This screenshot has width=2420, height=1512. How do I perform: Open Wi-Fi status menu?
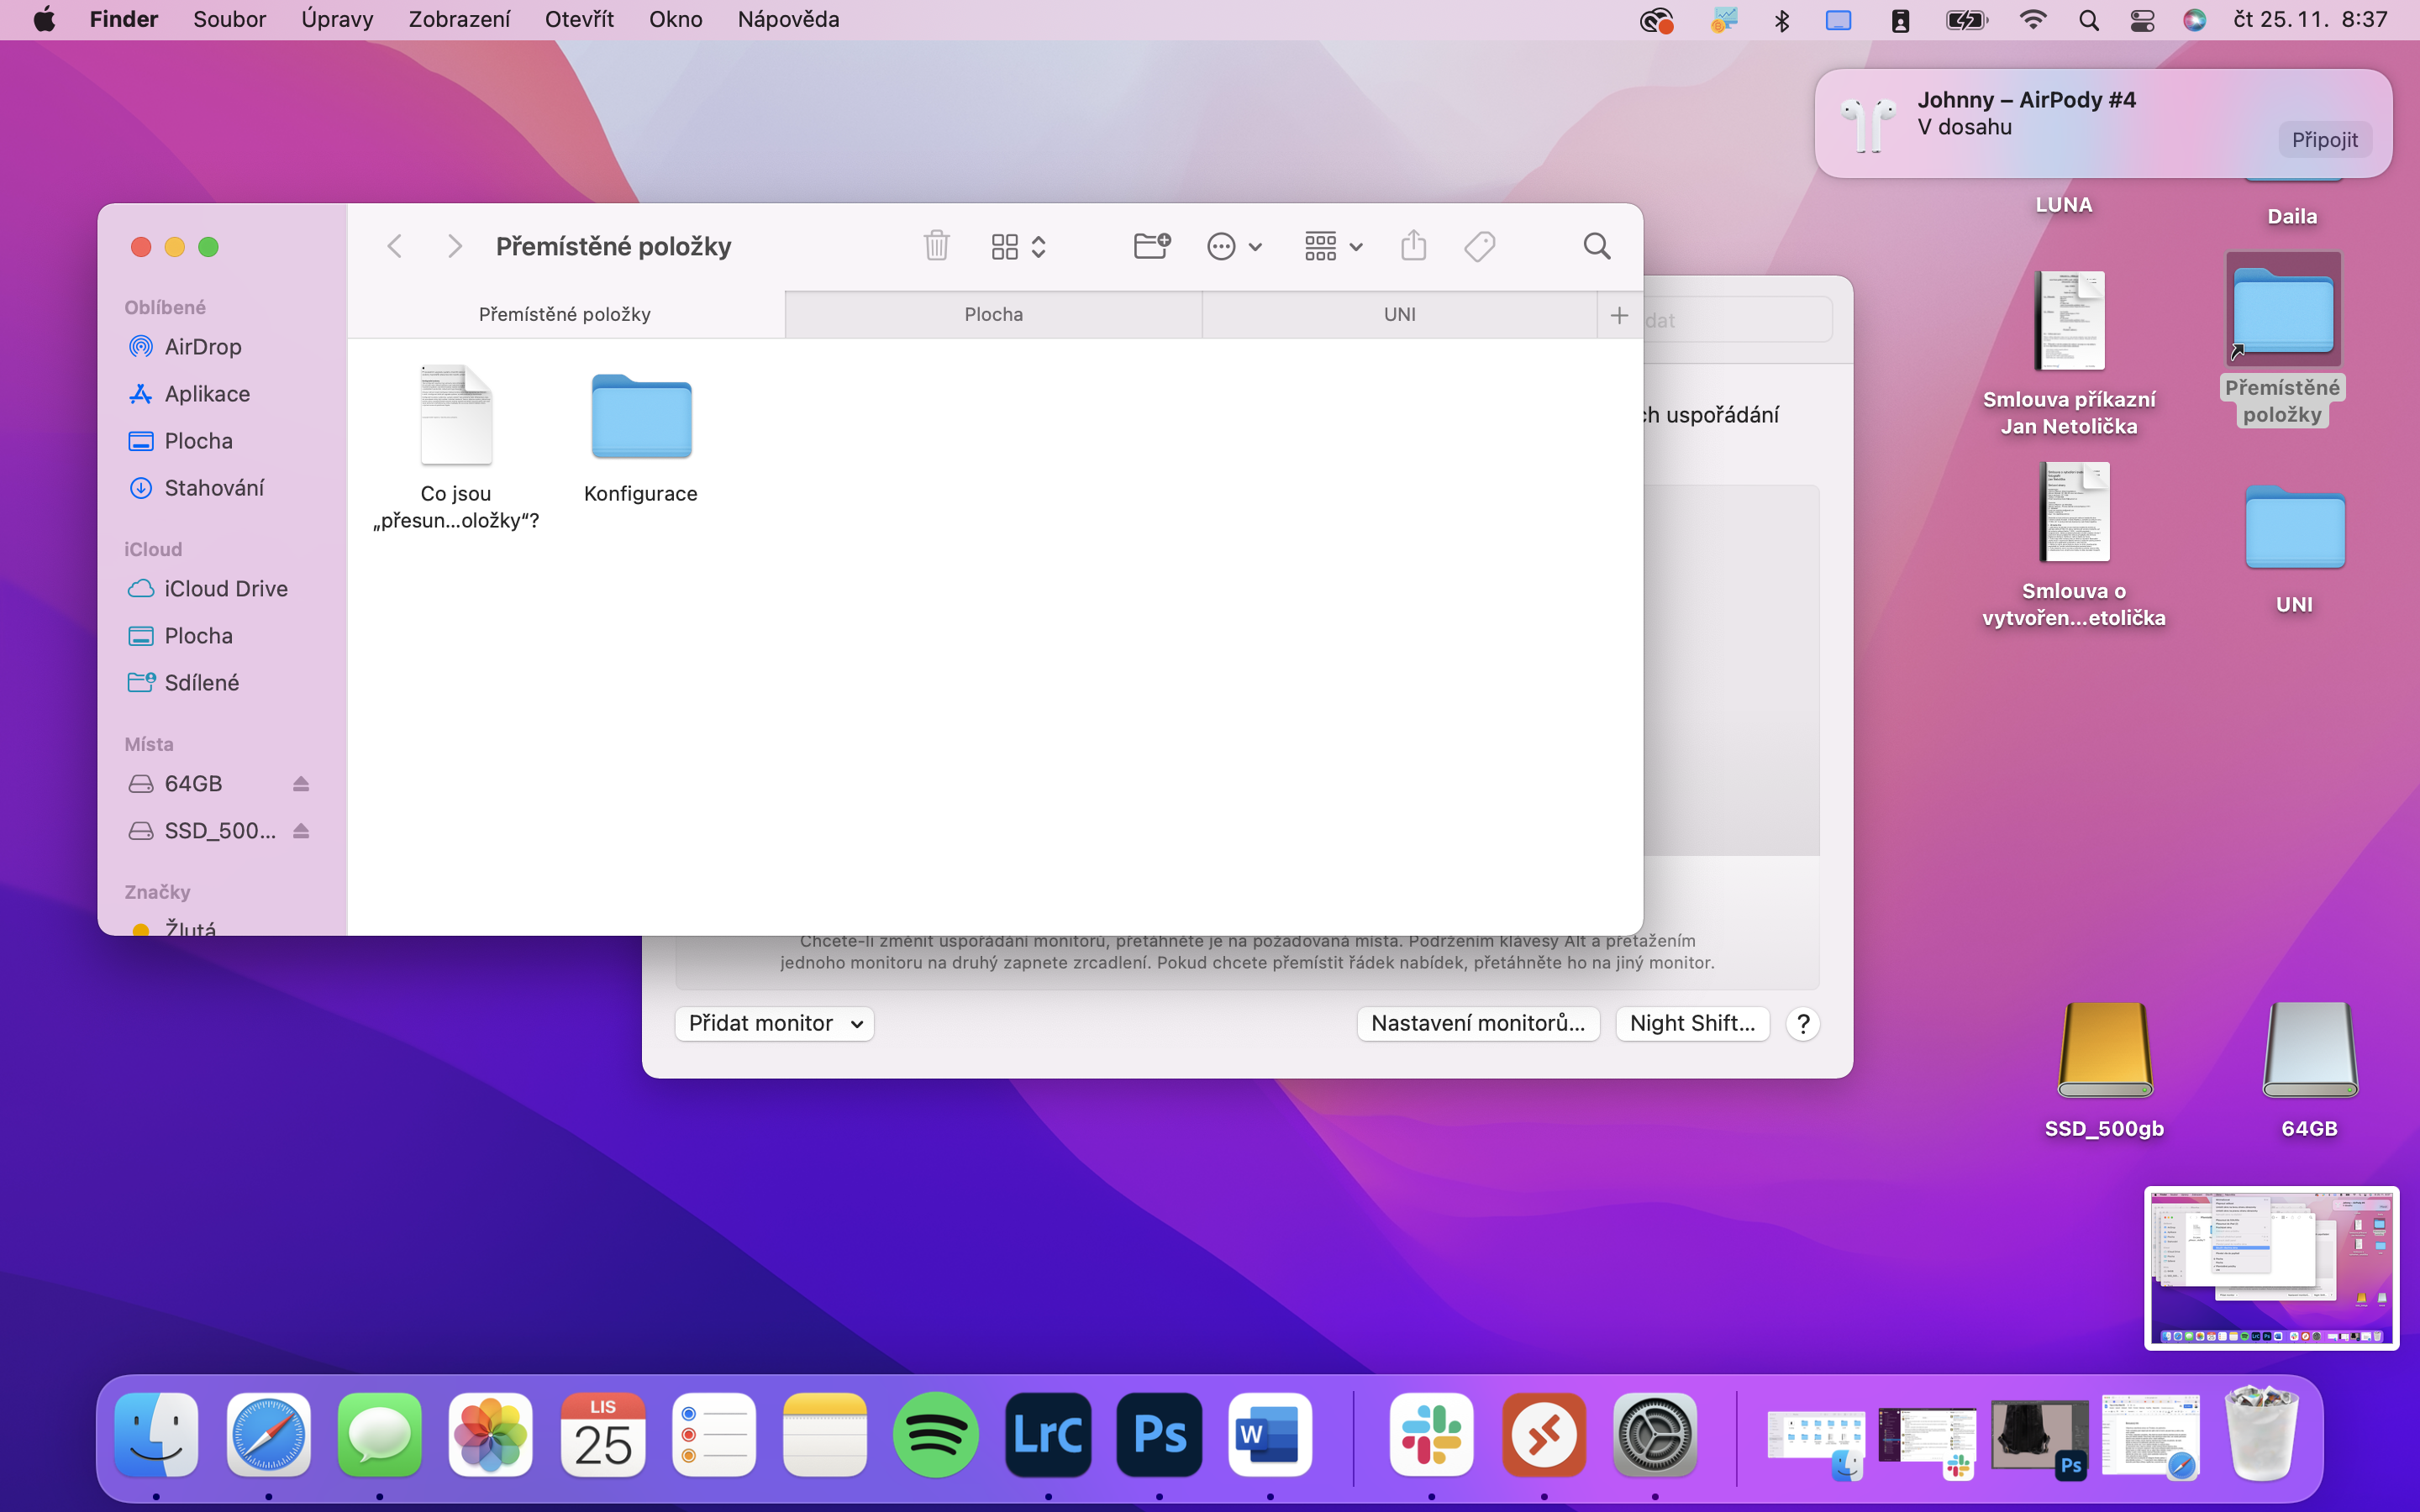tap(2032, 20)
